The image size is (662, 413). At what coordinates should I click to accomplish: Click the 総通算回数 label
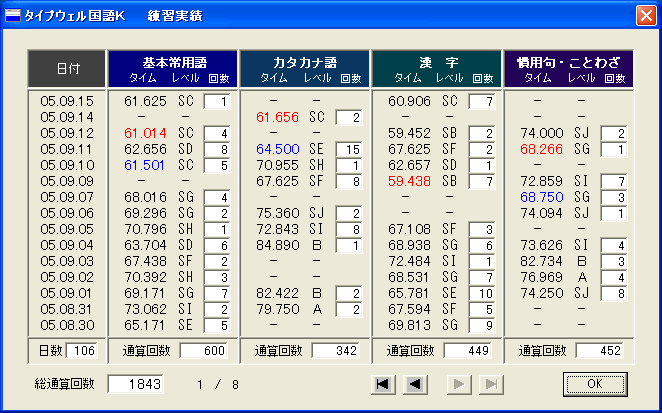(65, 384)
